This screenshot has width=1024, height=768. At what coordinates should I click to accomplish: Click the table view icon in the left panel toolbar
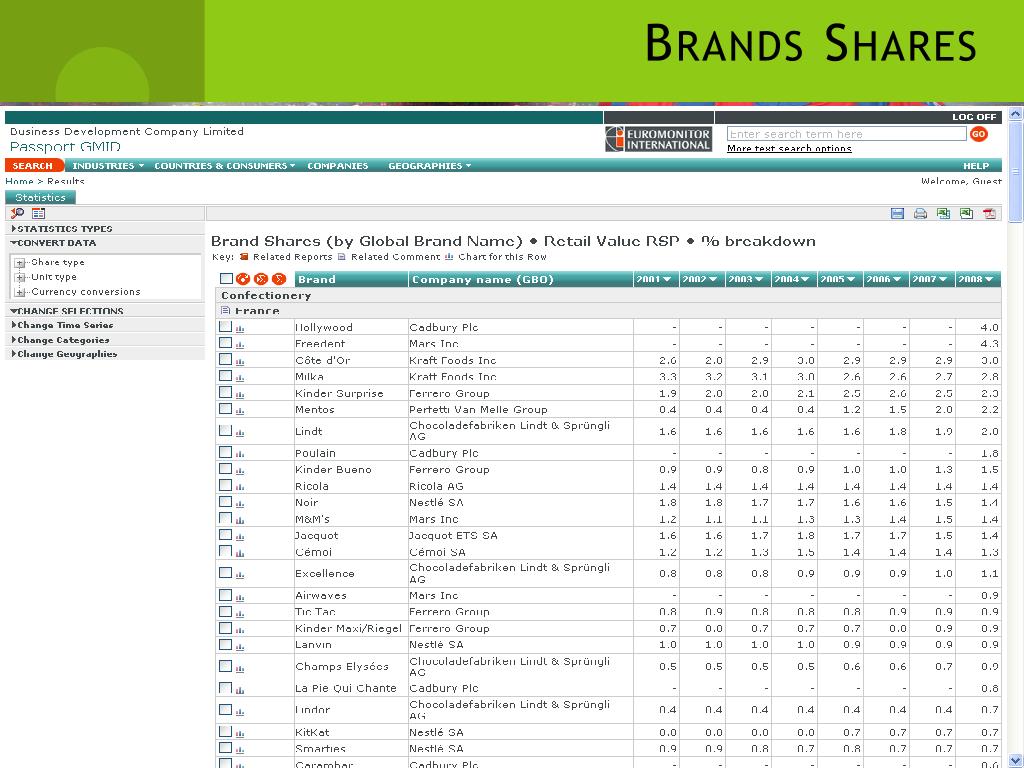(x=39, y=213)
